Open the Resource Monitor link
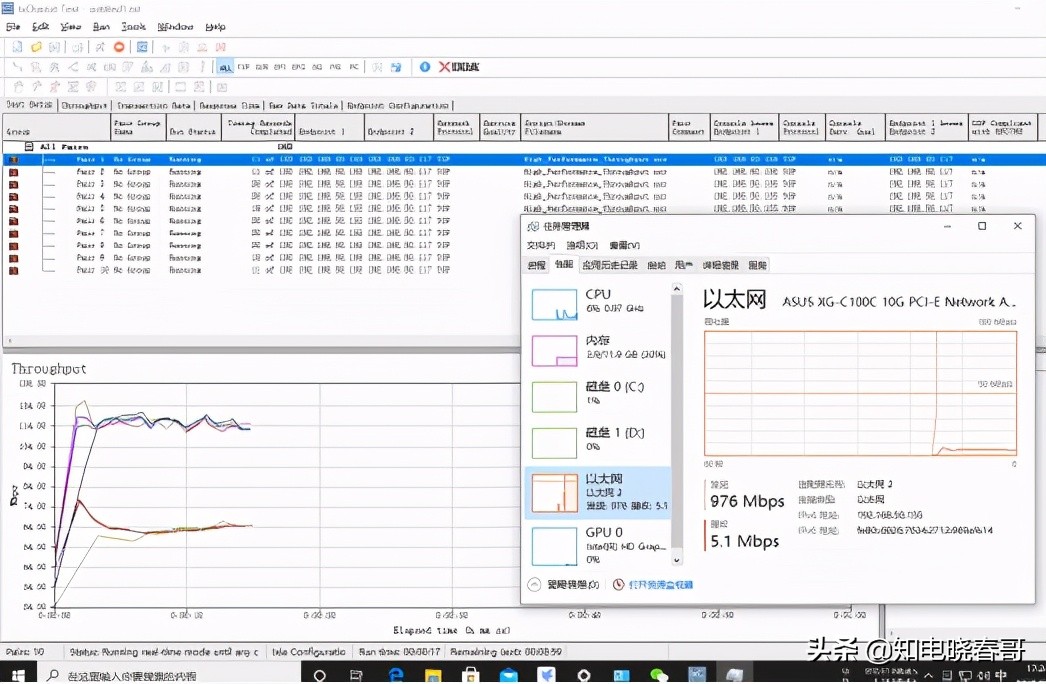This screenshot has height=684, width=1046. point(652,584)
